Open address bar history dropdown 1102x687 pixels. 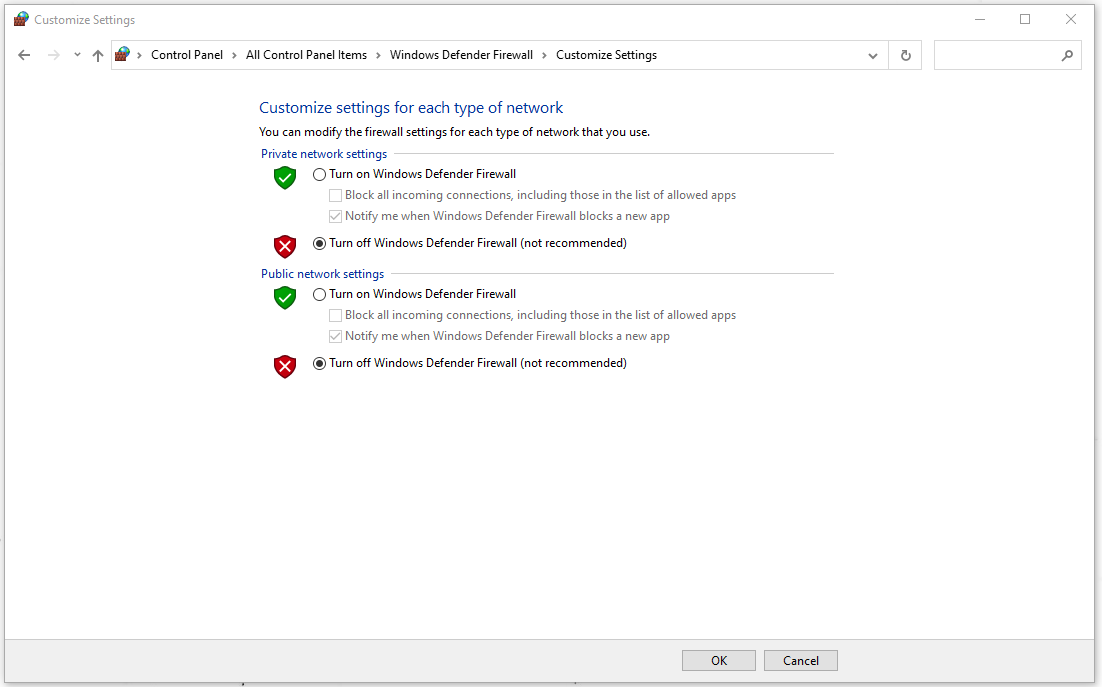pyautogui.click(x=872, y=55)
